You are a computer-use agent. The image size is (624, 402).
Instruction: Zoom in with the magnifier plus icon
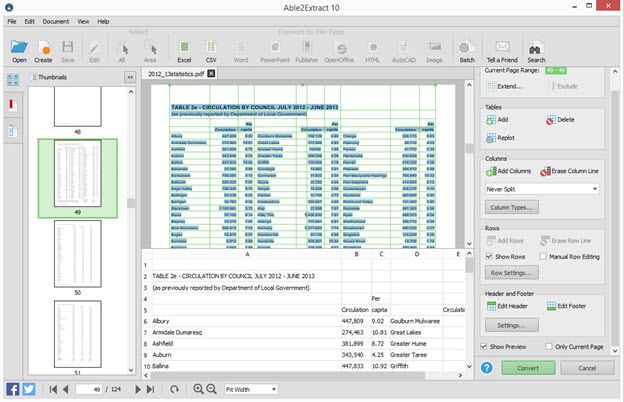[198, 389]
